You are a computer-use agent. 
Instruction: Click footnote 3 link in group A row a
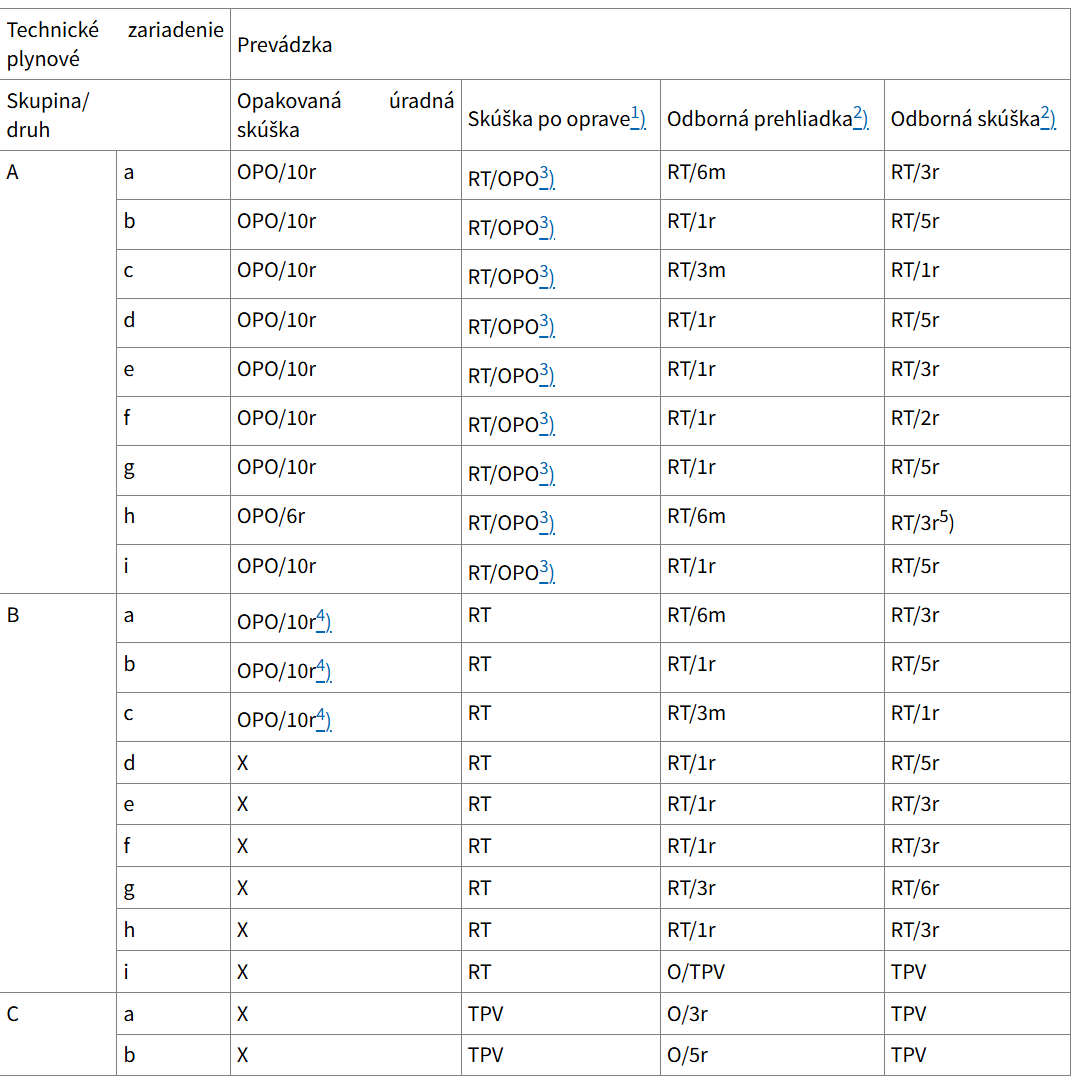coord(547,177)
